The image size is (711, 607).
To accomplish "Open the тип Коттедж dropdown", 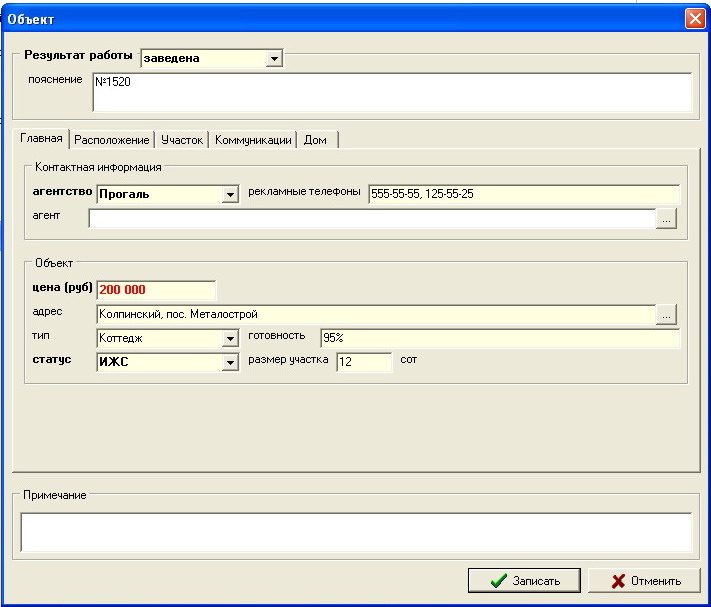I will pyautogui.click(x=230, y=339).
